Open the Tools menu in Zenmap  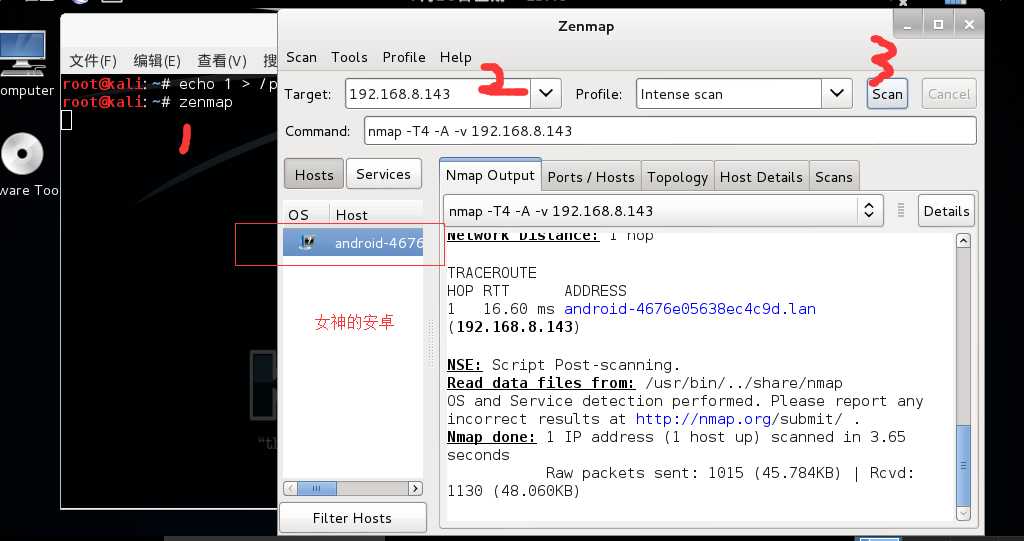pyautogui.click(x=349, y=57)
